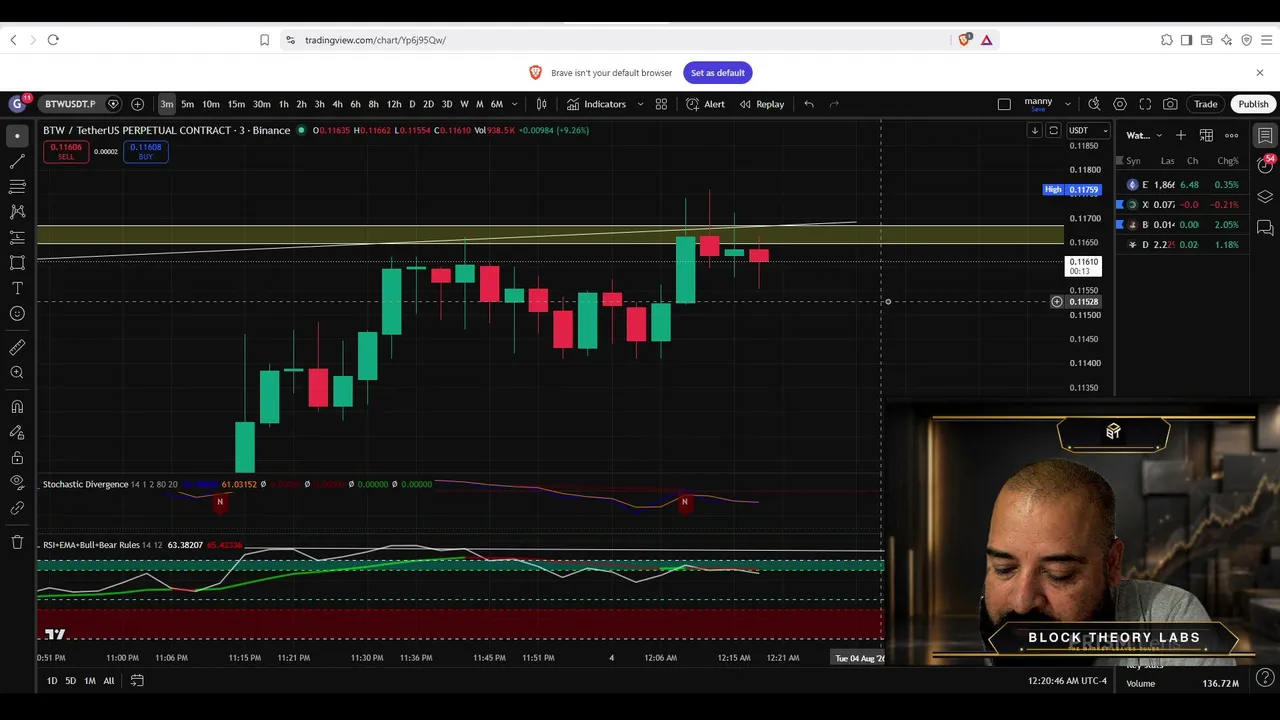This screenshot has width=1280, height=720.
Task: Hide all drawings with eye icon
Action: (17, 483)
